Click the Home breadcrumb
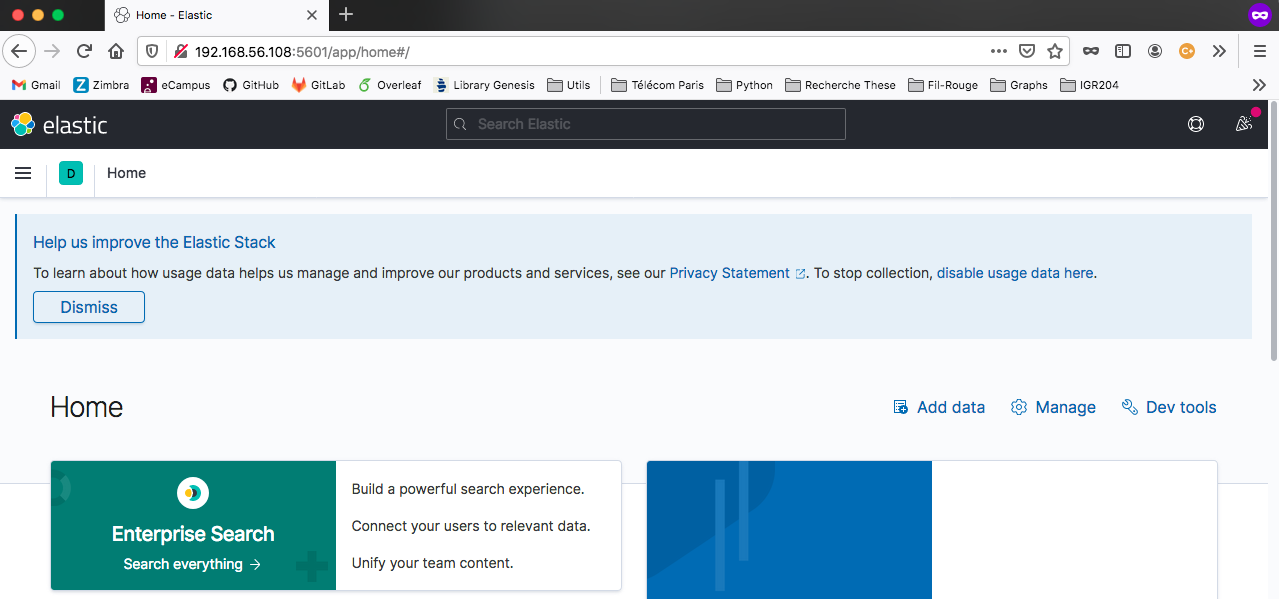1279x599 pixels. [127, 173]
